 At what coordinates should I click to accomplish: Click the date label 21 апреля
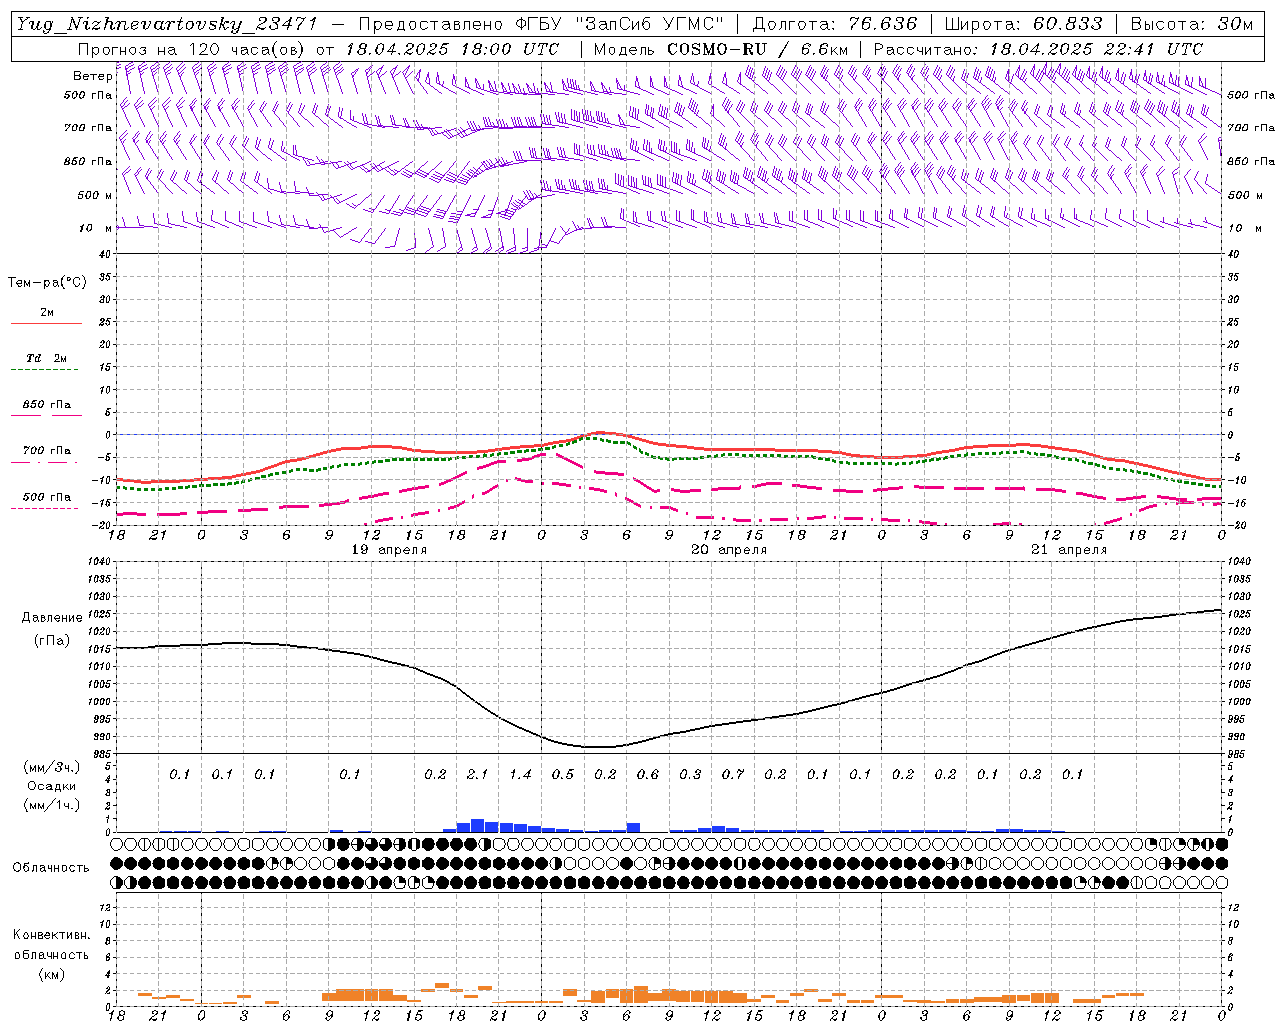point(1069,550)
